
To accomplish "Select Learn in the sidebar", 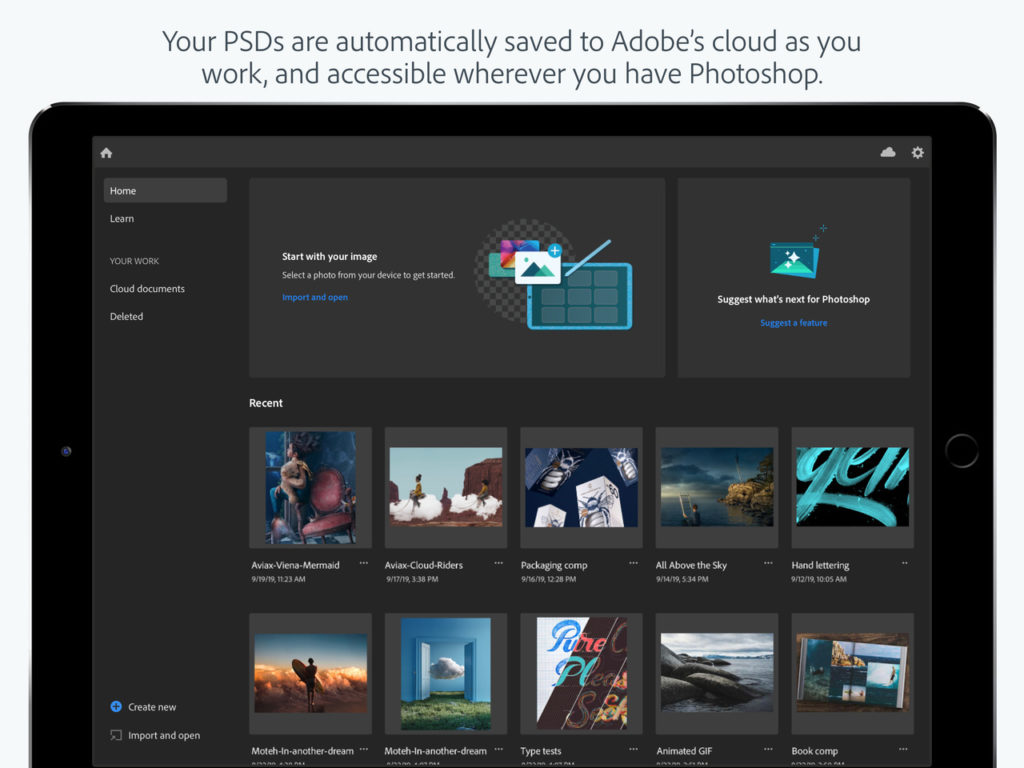I will pyautogui.click(x=121, y=218).
